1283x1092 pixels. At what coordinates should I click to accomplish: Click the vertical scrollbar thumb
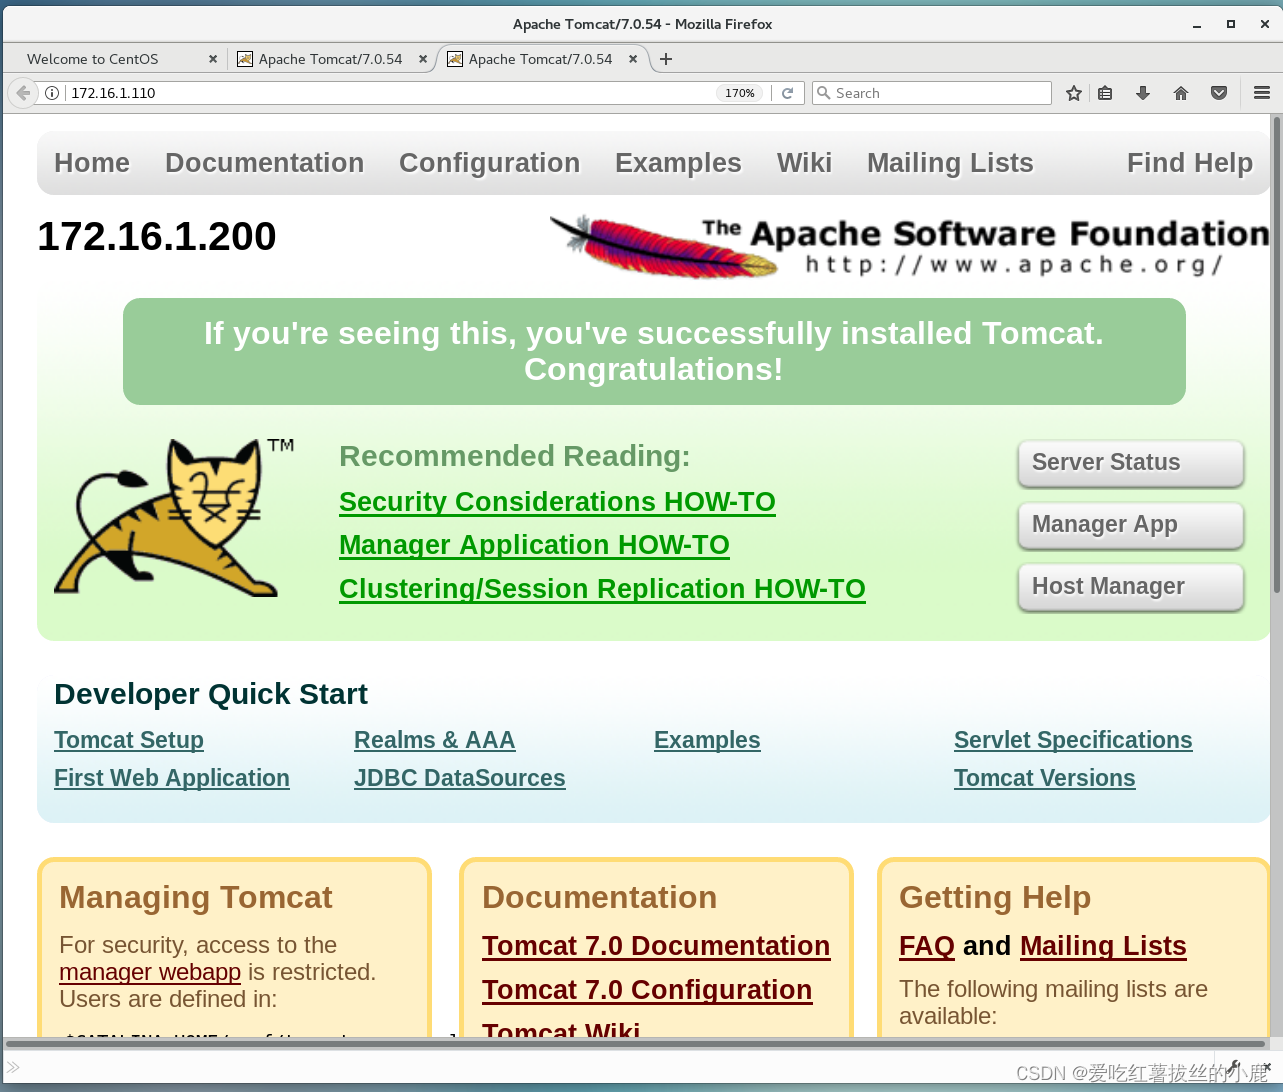coord(1276,355)
